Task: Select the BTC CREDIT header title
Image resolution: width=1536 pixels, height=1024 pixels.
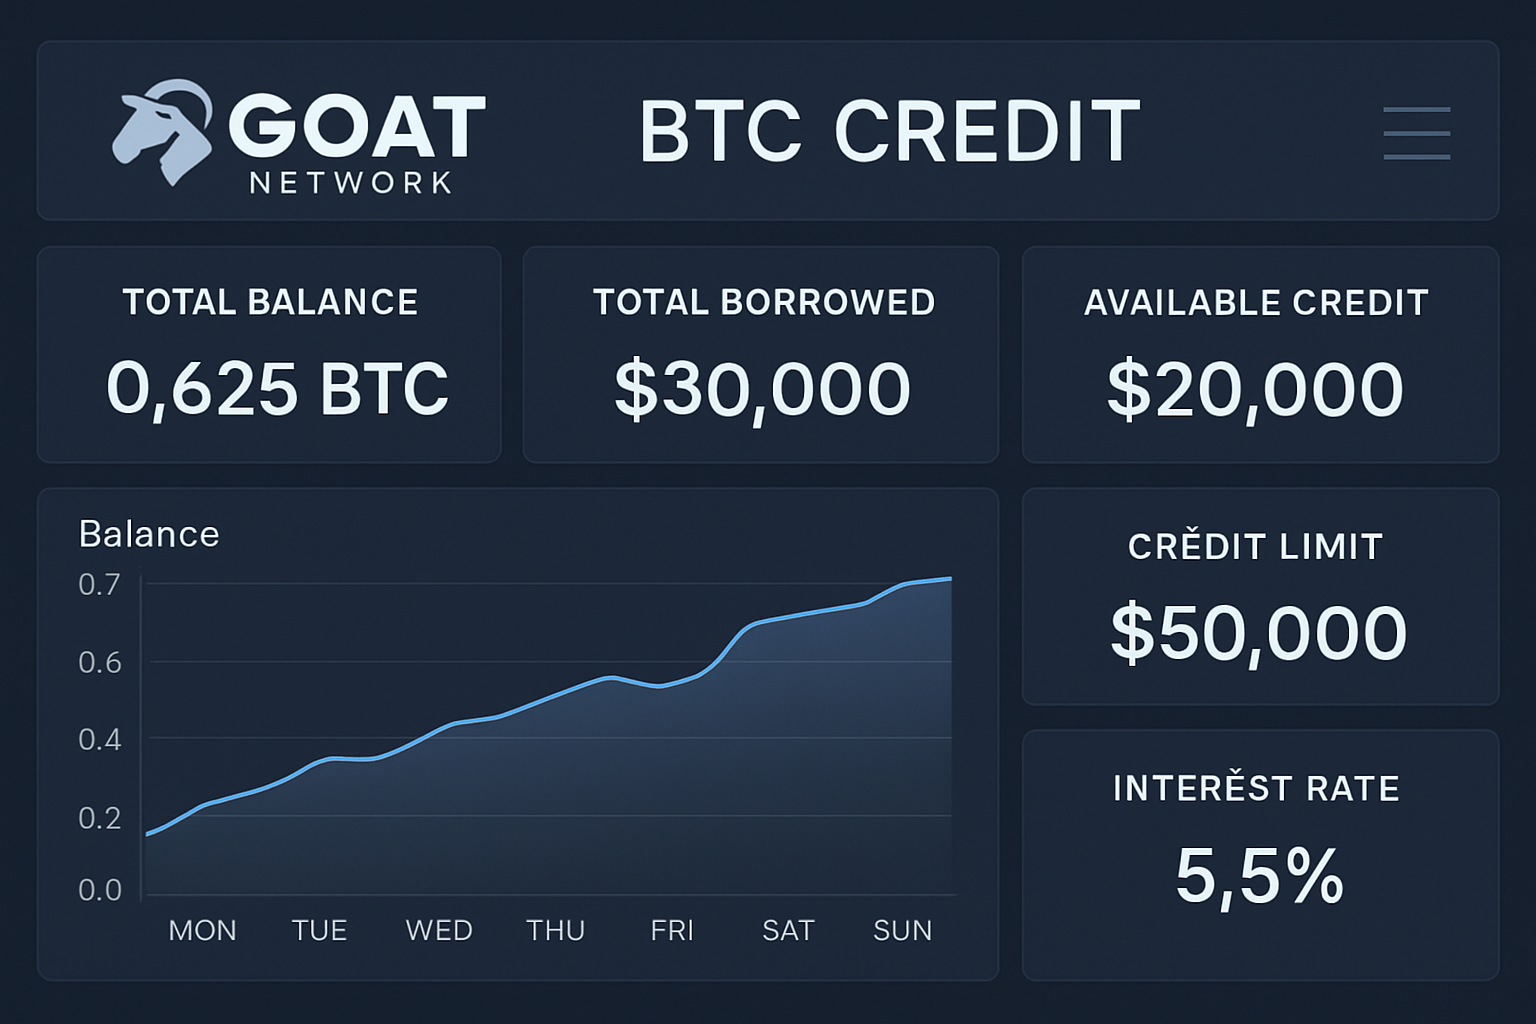Action: click(x=889, y=130)
